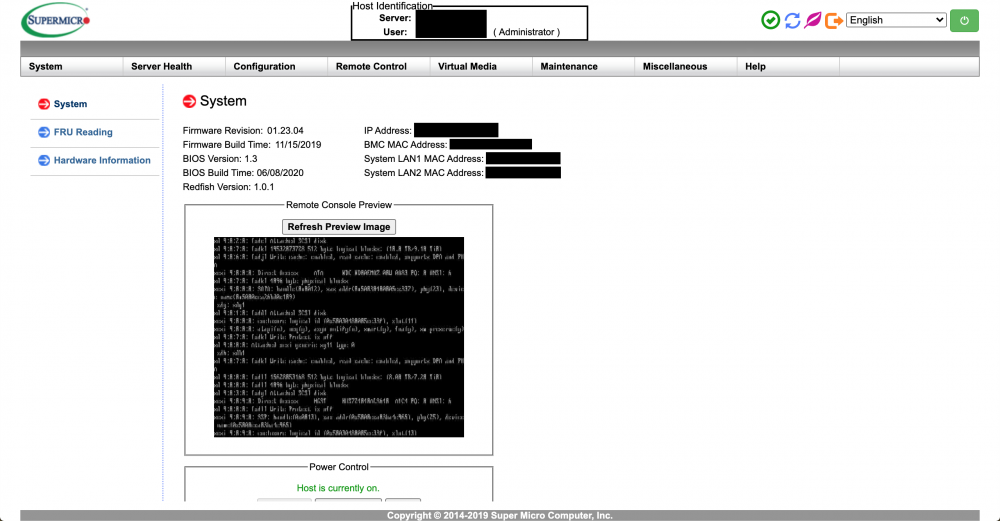Click red arrow icon beside System heading

tap(189, 101)
